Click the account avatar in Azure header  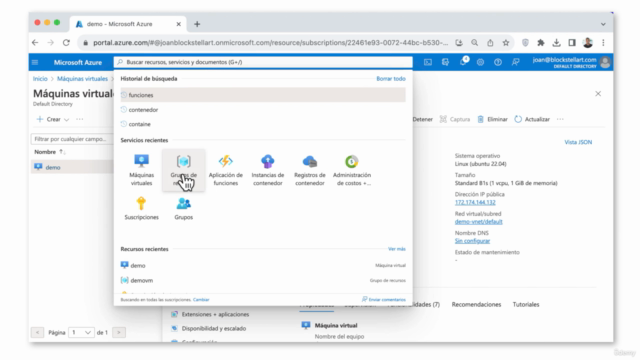(606, 62)
